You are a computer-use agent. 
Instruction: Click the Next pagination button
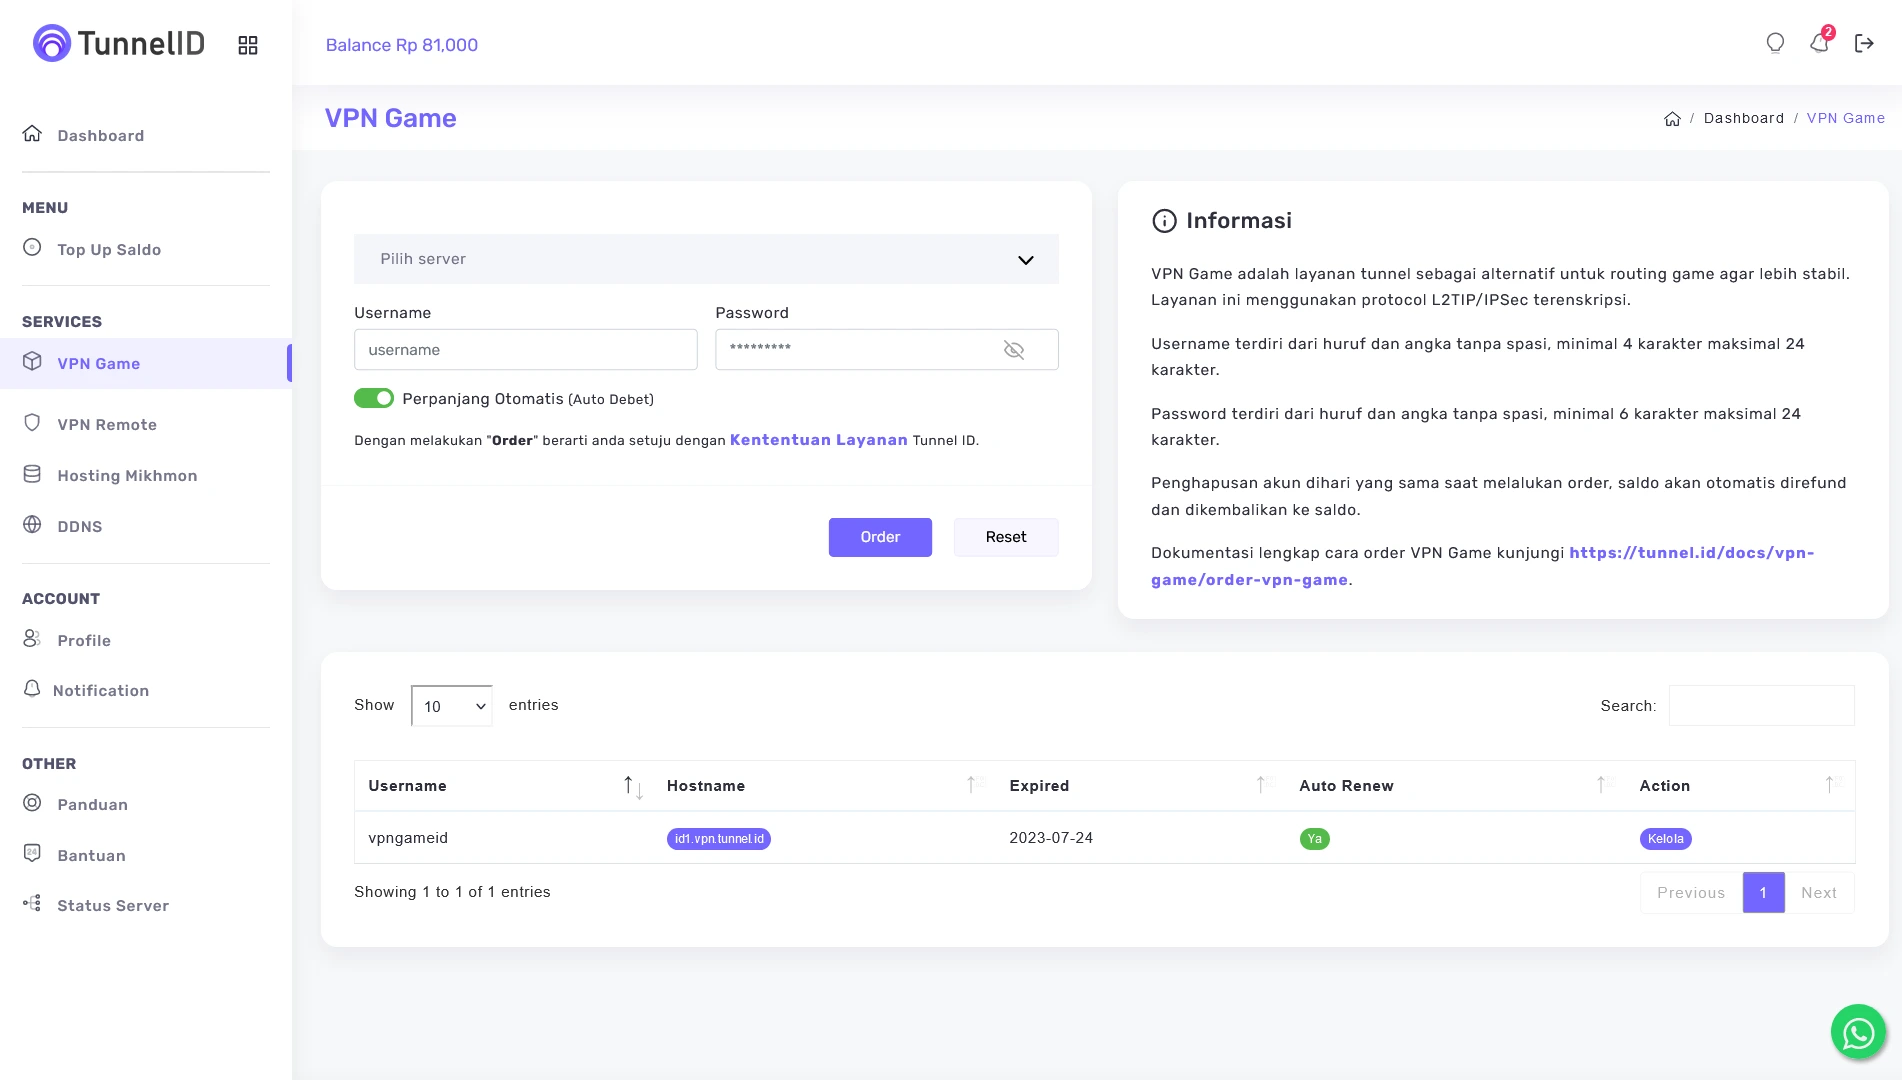pos(1819,893)
